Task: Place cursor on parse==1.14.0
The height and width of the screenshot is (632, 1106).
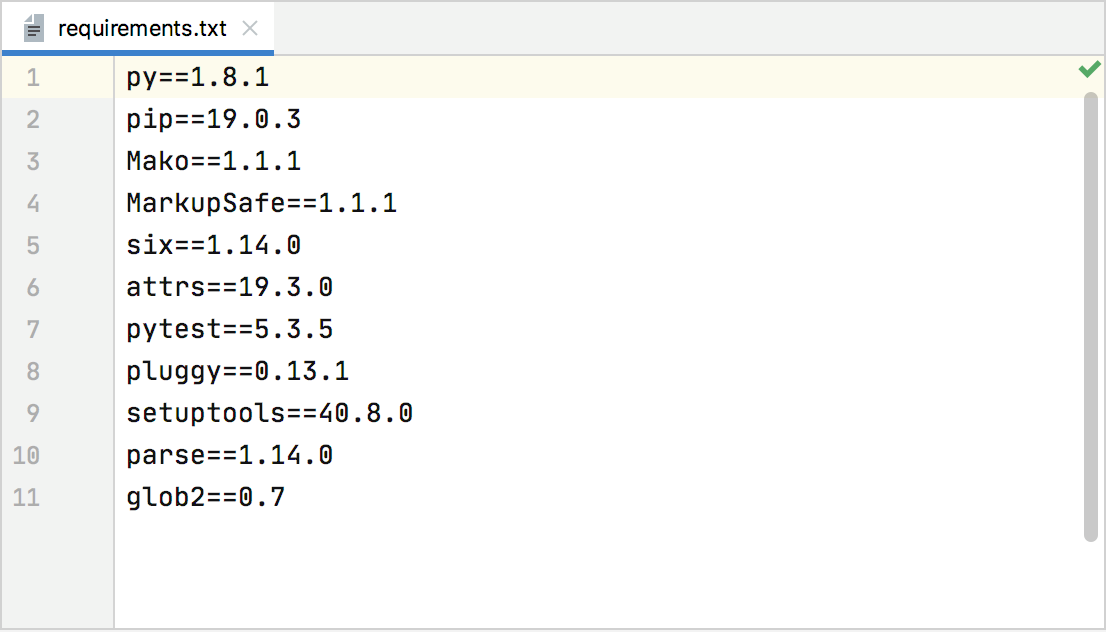Action: pos(230,455)
